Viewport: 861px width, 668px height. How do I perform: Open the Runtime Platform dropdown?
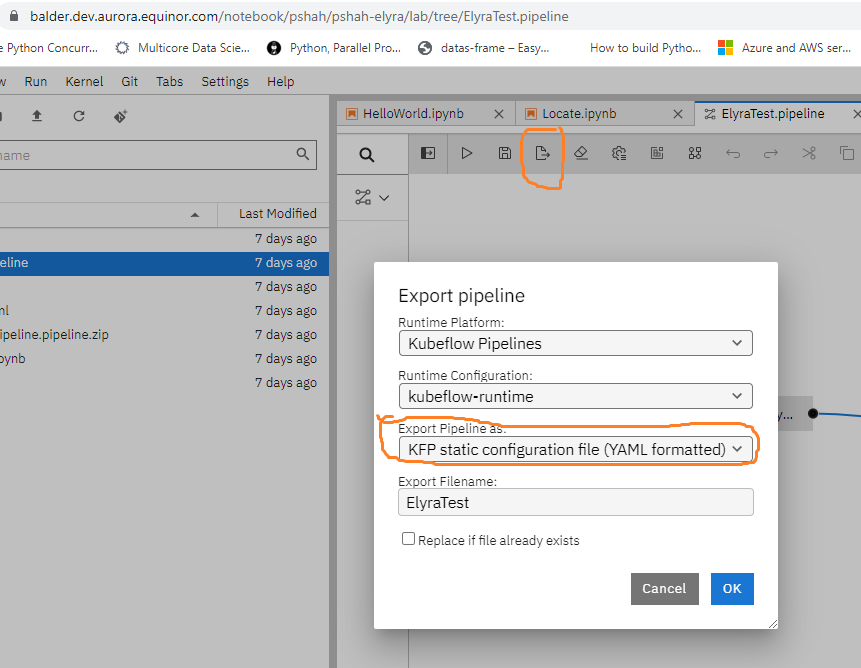coord(575,343)
